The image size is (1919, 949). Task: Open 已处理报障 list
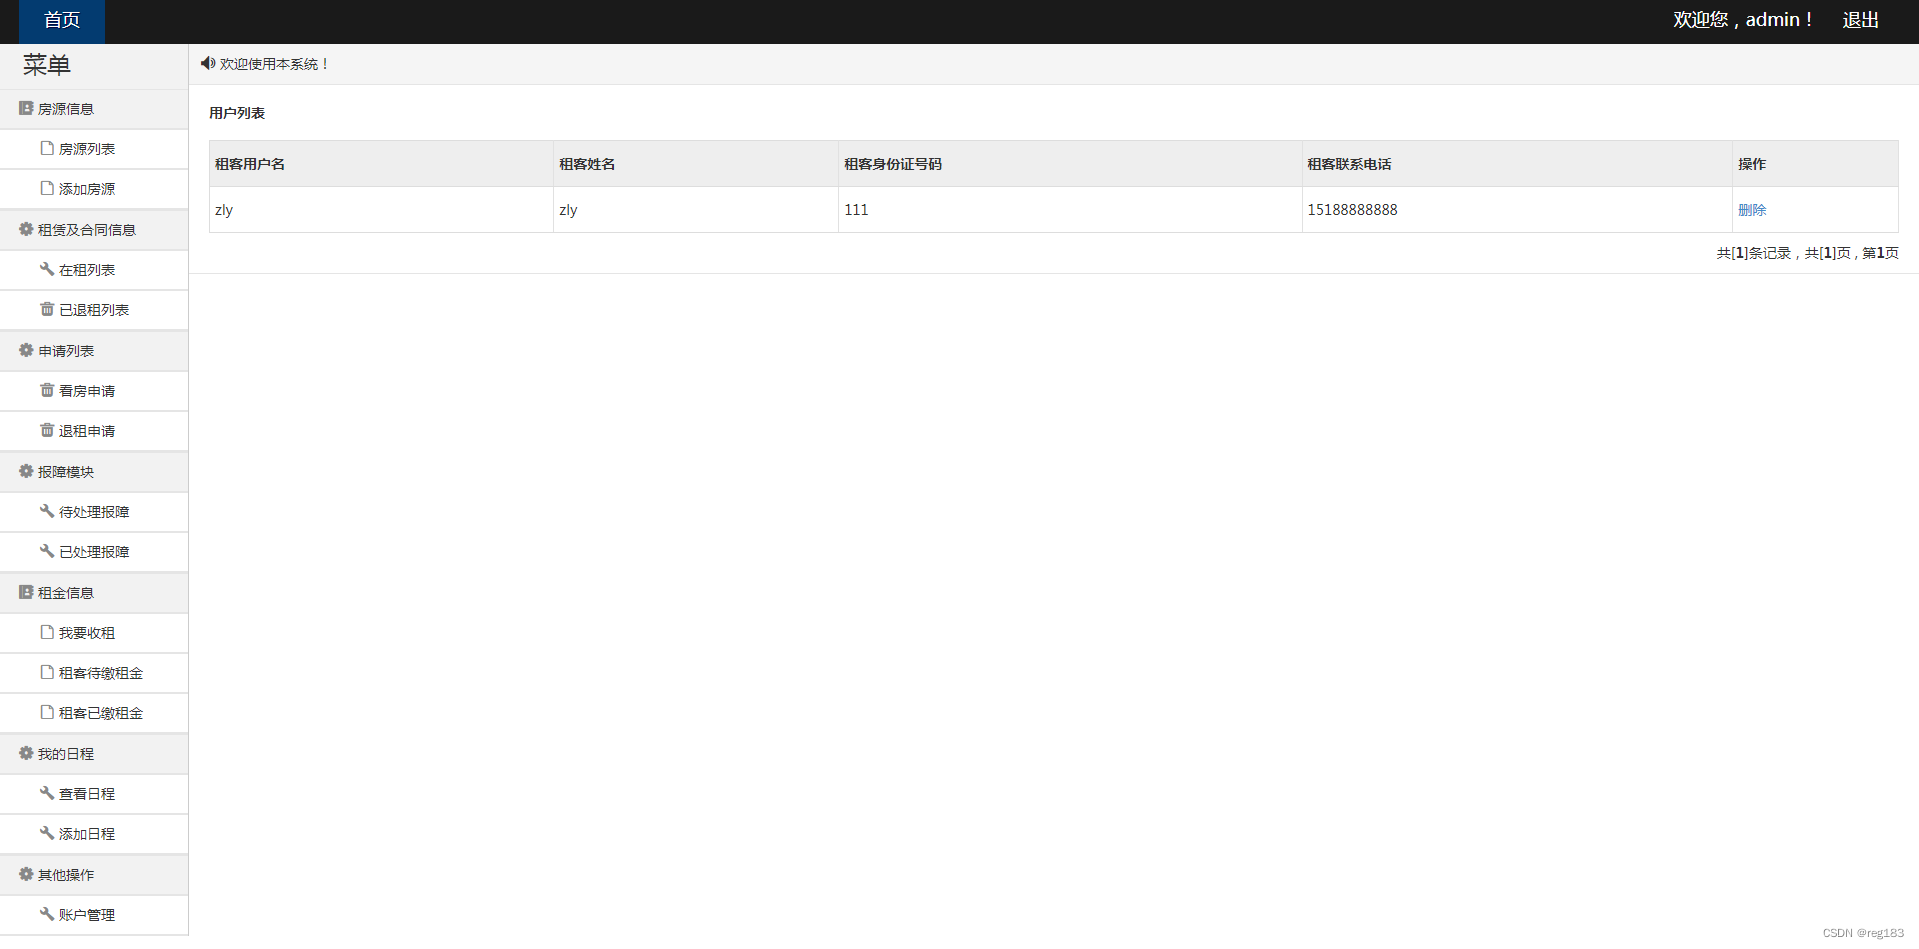[94, 552]
